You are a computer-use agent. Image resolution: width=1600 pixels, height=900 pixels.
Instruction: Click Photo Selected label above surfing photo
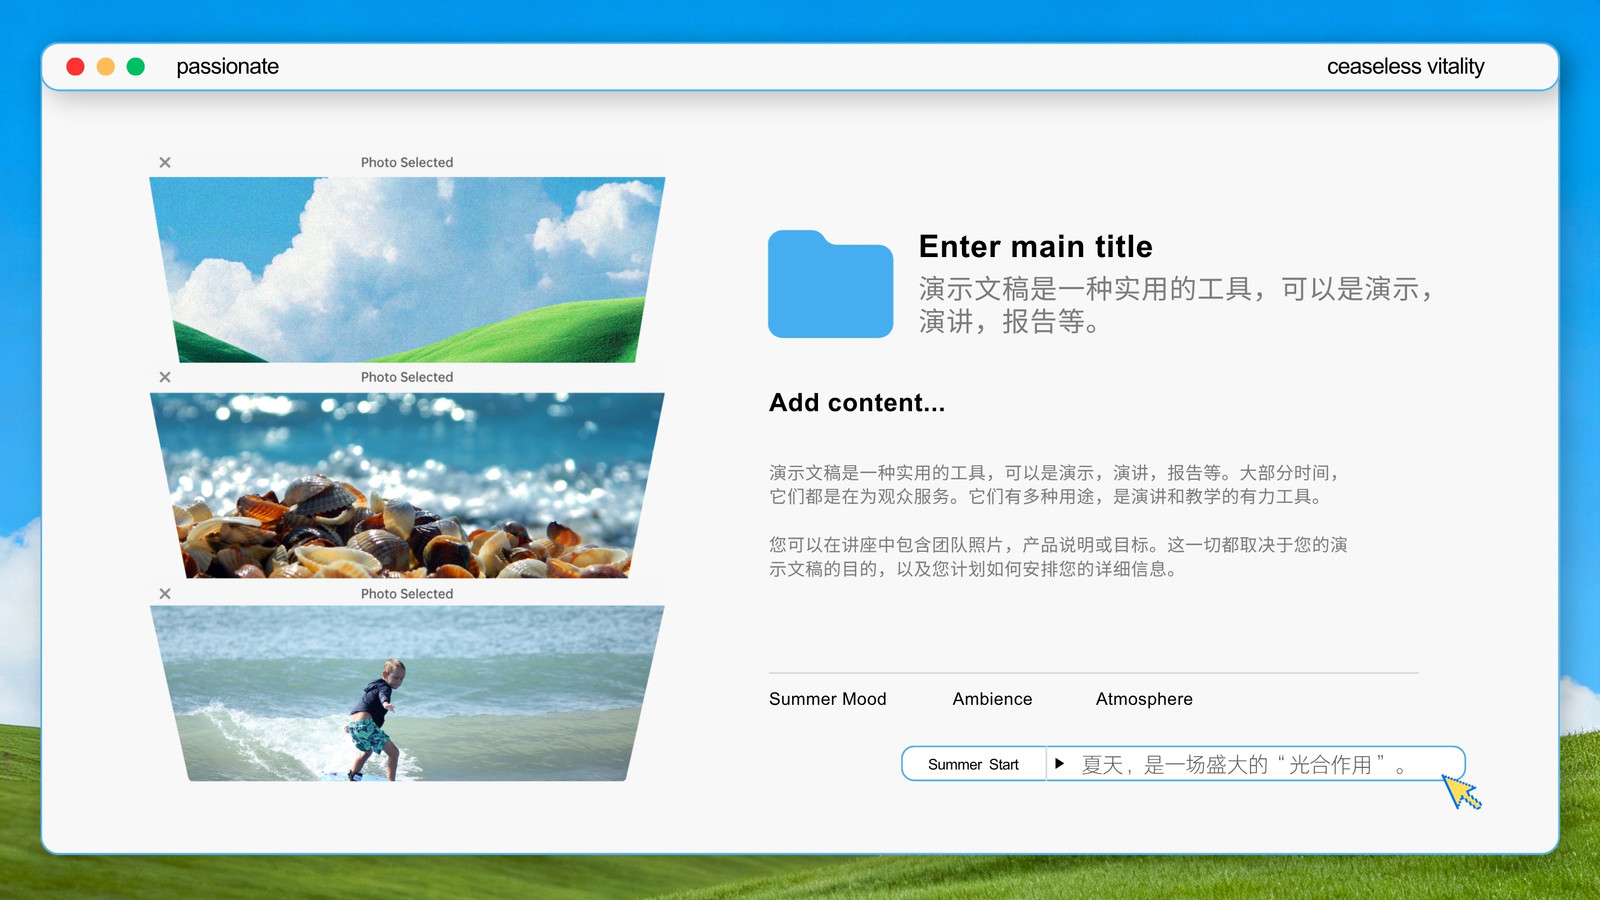pos(407,593)
